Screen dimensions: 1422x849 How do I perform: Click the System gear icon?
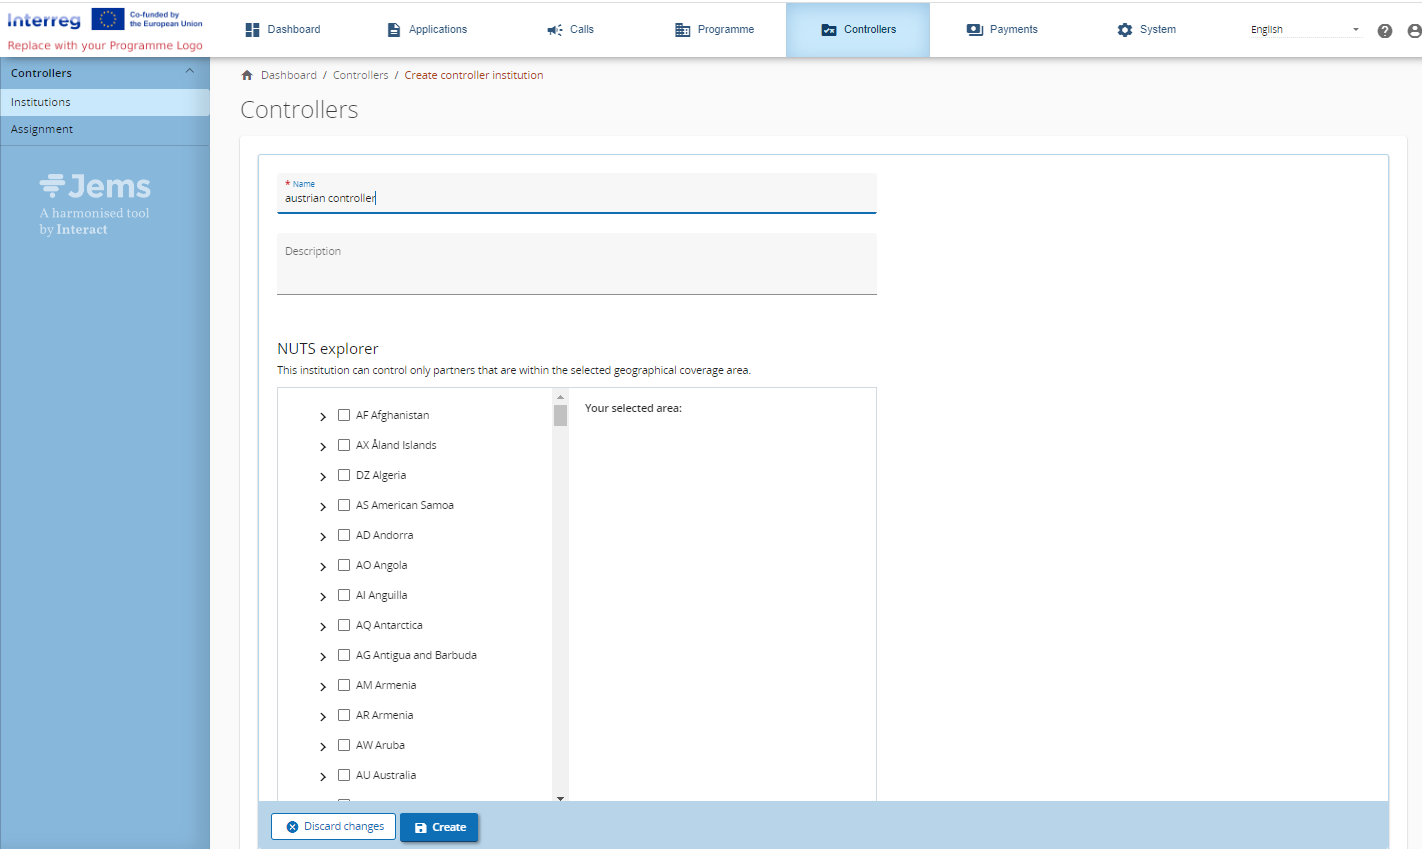[x=1125, y=30]
